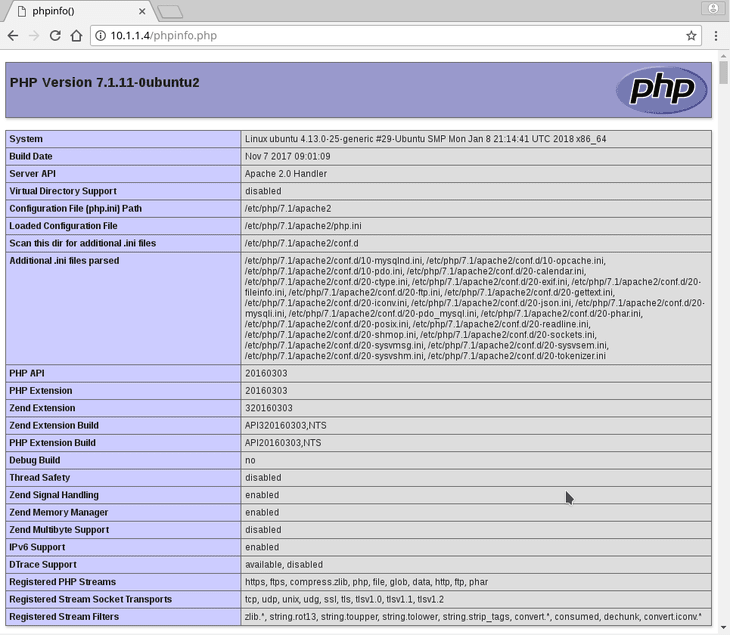Image resolution: width=730 pixels, height=635 pixels.
Task: Click the PHP API label
Action: [x=27, y=373]
